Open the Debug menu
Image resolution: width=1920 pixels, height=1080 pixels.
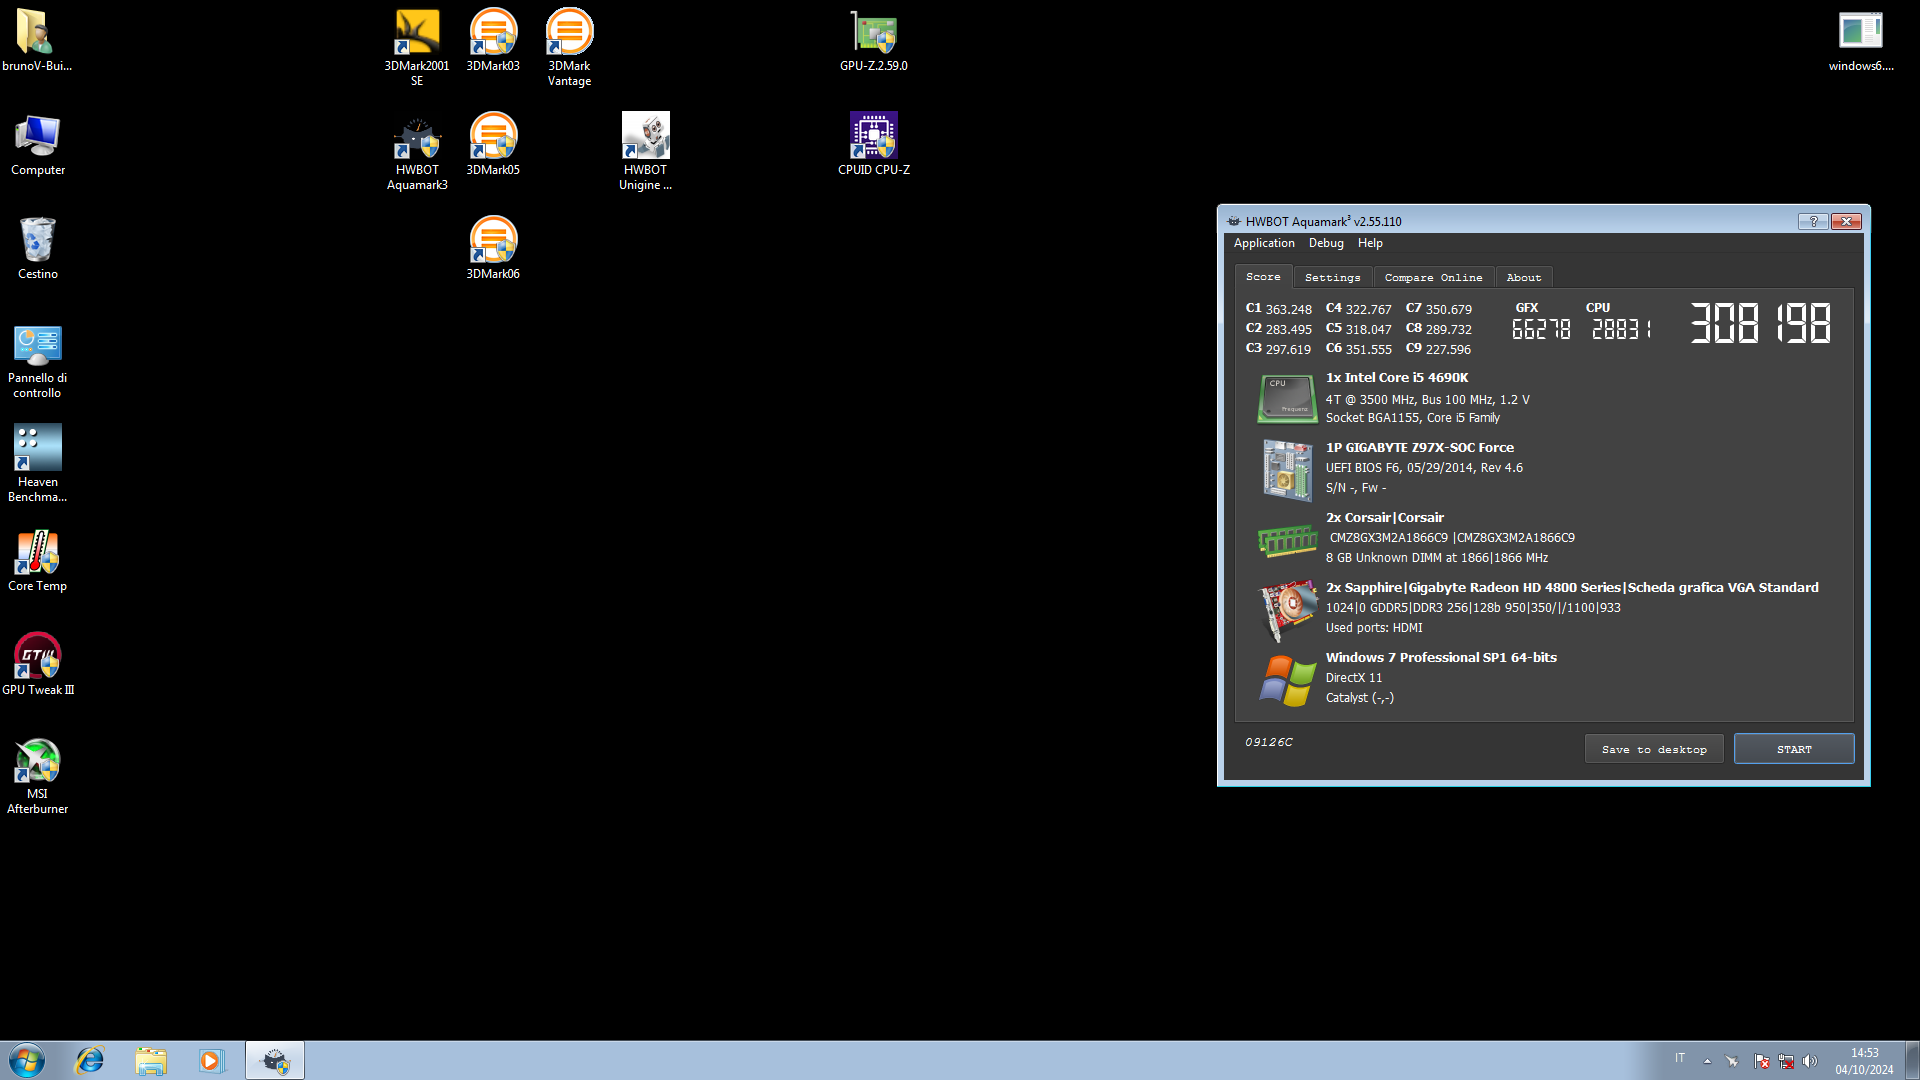1326,243
